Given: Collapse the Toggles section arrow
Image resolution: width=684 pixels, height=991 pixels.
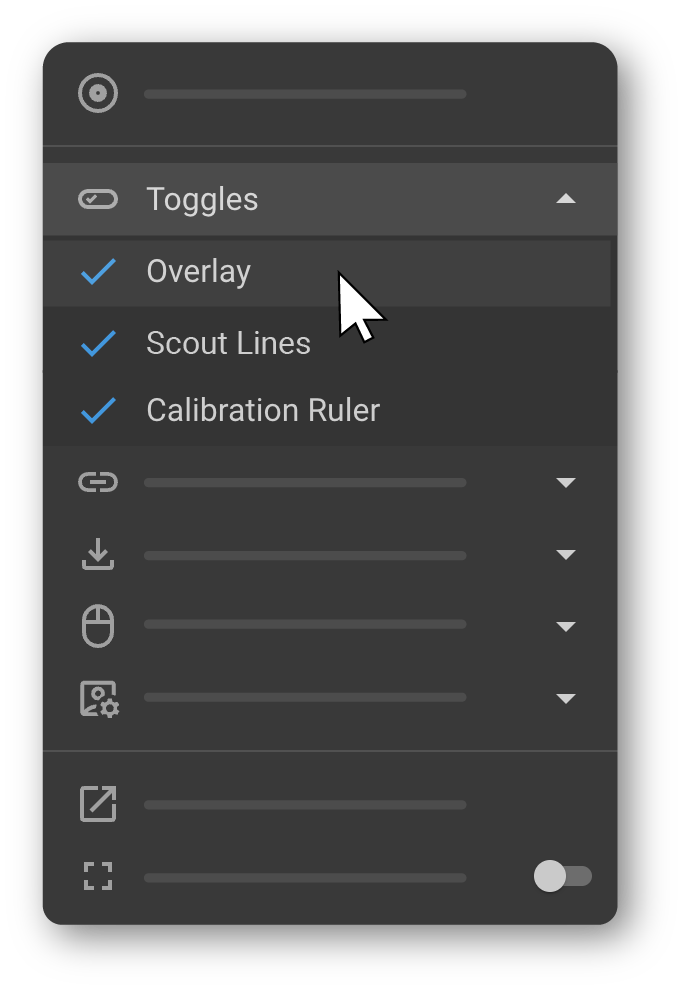Looking at the screenshot, I should tap(566, 199).
